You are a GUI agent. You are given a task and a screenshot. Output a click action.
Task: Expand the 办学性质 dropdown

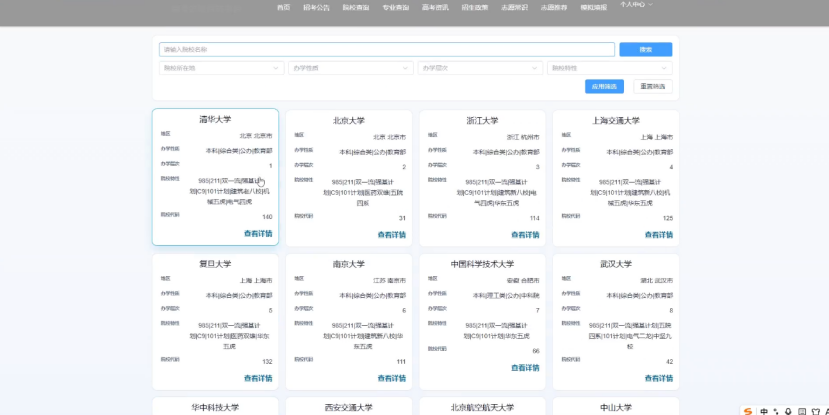pos(351,68)
